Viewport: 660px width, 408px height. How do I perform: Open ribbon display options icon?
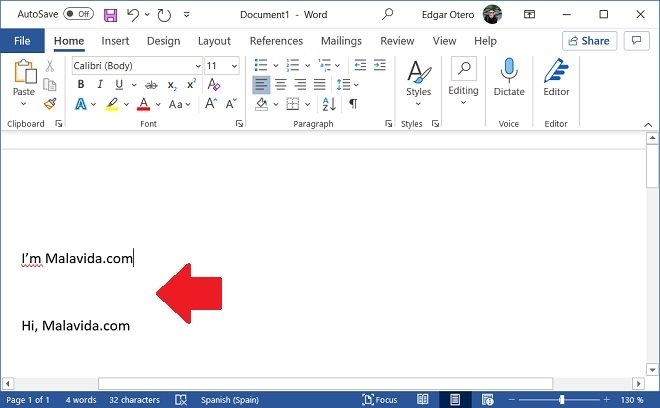pyautogui.click(x=529, y=14)
